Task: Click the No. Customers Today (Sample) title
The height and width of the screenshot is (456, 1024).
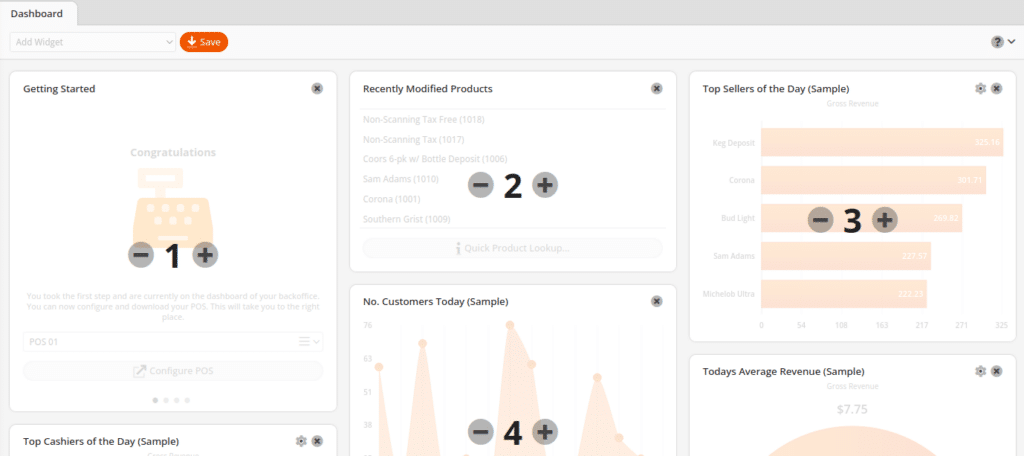Action: pos(436,301)
